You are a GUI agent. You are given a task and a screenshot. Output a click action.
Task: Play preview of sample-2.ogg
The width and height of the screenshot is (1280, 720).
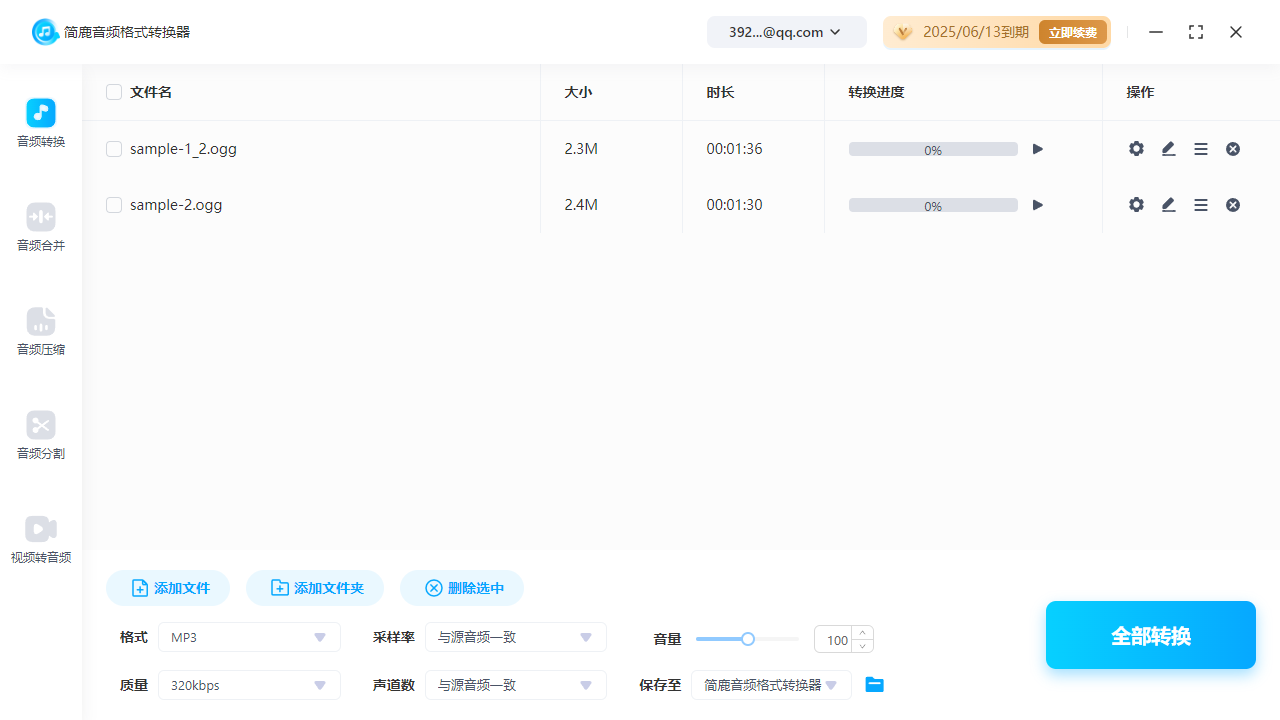pyautogui.click(x=1037, y=204)
